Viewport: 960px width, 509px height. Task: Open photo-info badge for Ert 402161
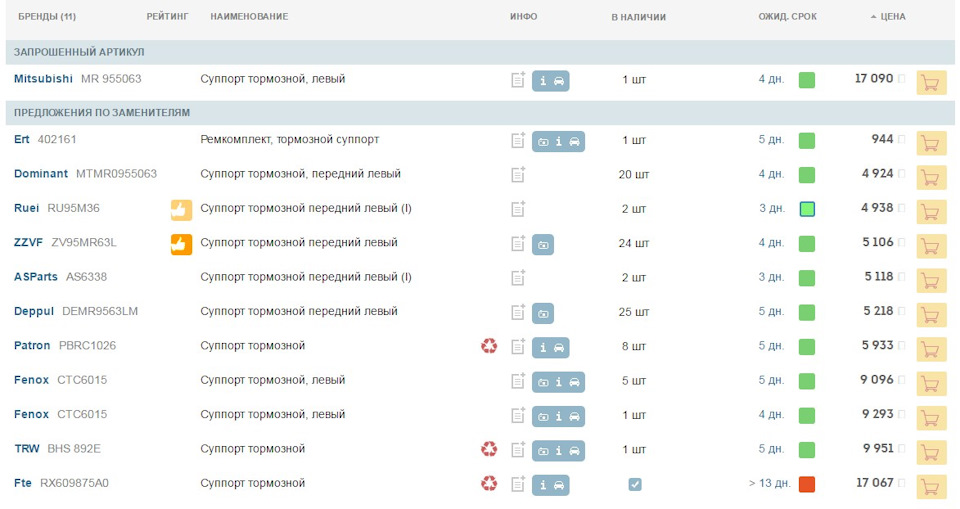coord(558,141)
